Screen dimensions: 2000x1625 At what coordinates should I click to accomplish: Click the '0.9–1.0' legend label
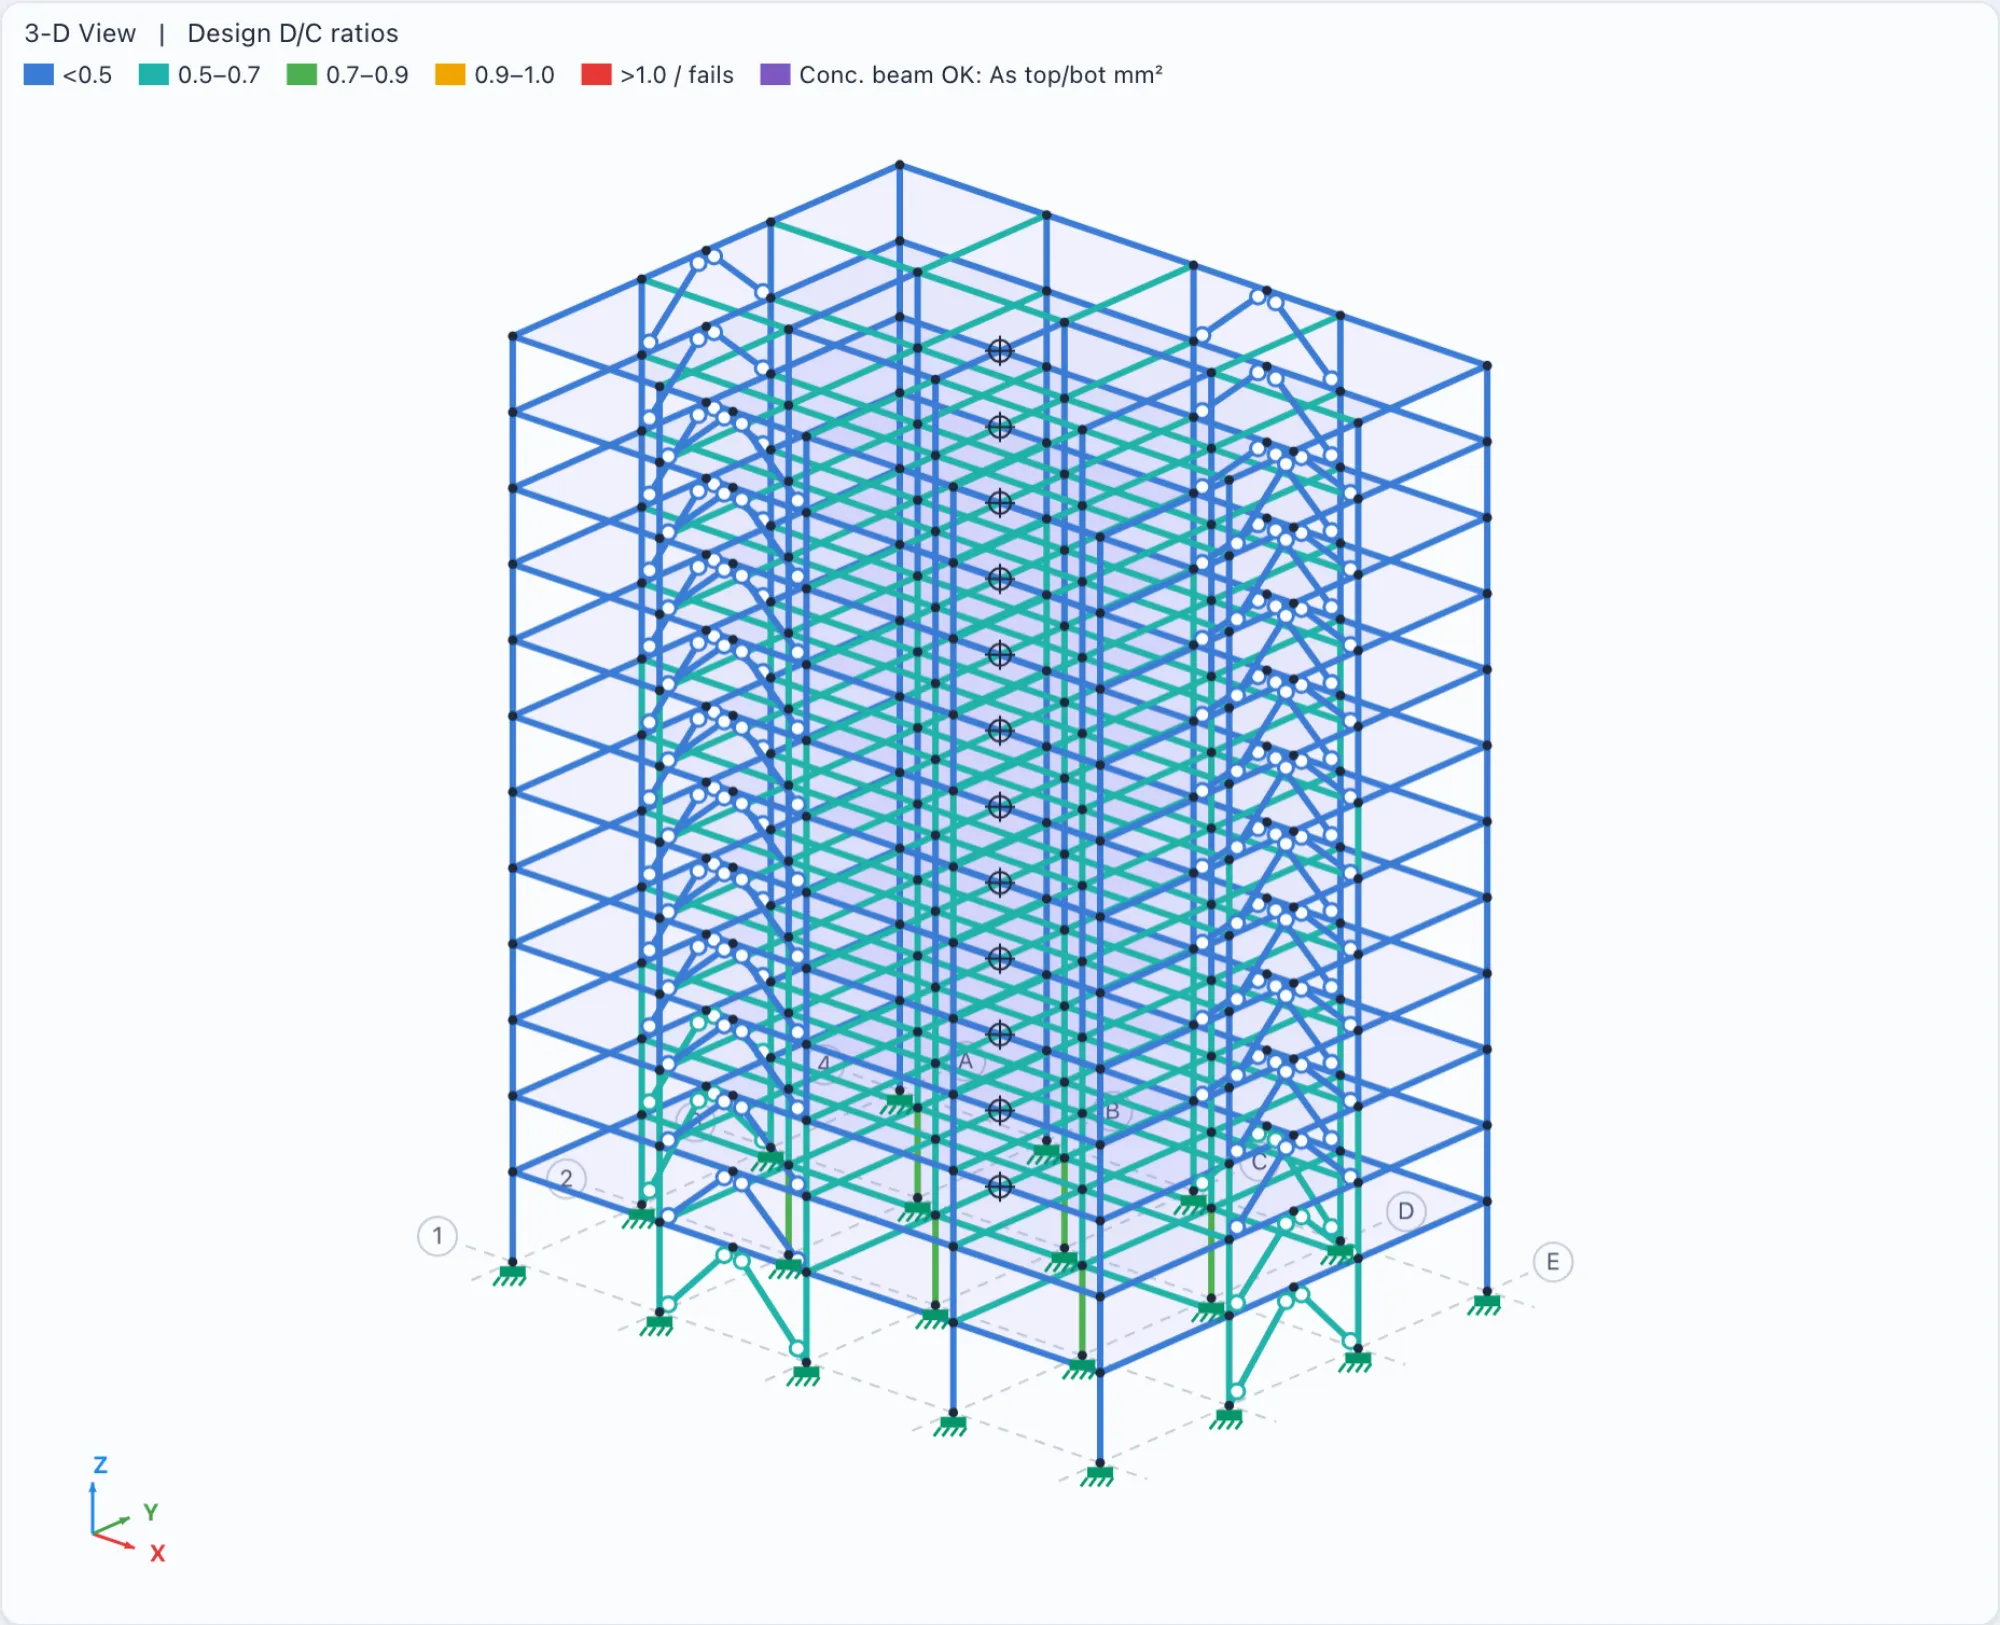click(x=514, y=75)
